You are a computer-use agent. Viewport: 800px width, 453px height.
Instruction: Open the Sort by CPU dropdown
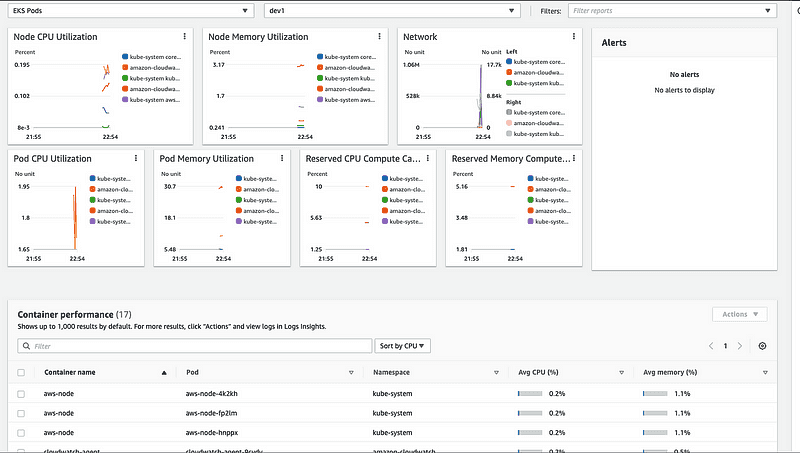pos(402,346)
